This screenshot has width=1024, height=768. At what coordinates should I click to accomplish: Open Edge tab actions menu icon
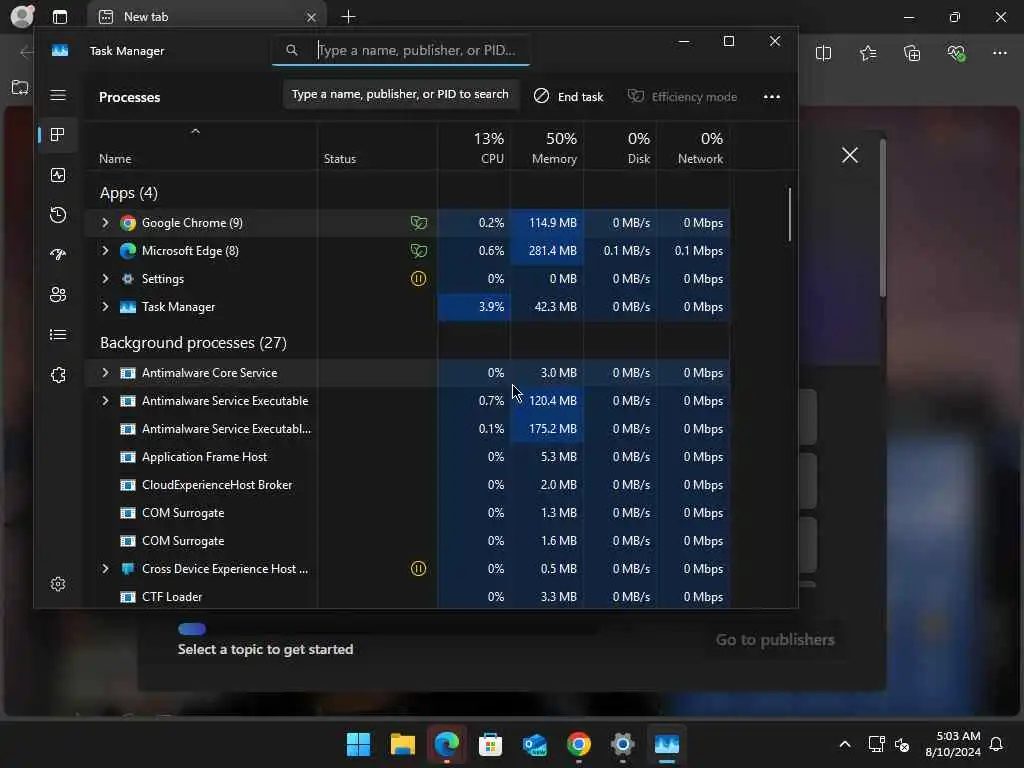60,17
